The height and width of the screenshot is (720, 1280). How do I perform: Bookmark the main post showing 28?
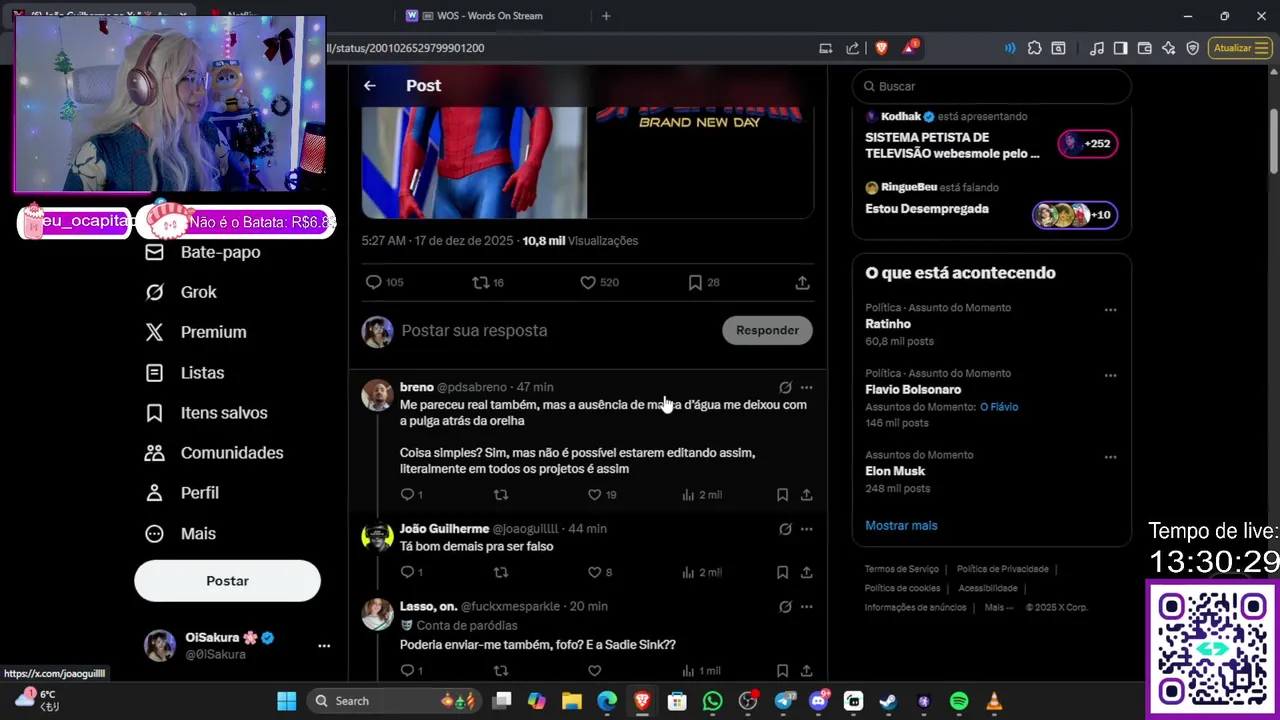pos(704,283)
